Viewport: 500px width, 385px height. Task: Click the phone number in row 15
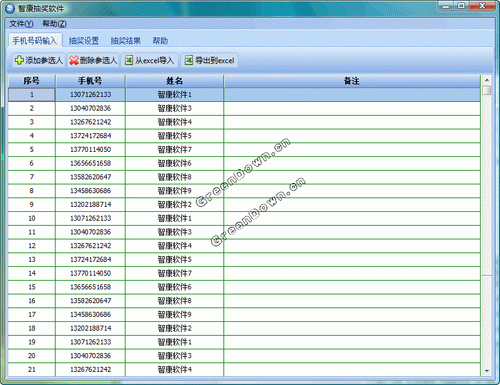(x=90, y=287)
